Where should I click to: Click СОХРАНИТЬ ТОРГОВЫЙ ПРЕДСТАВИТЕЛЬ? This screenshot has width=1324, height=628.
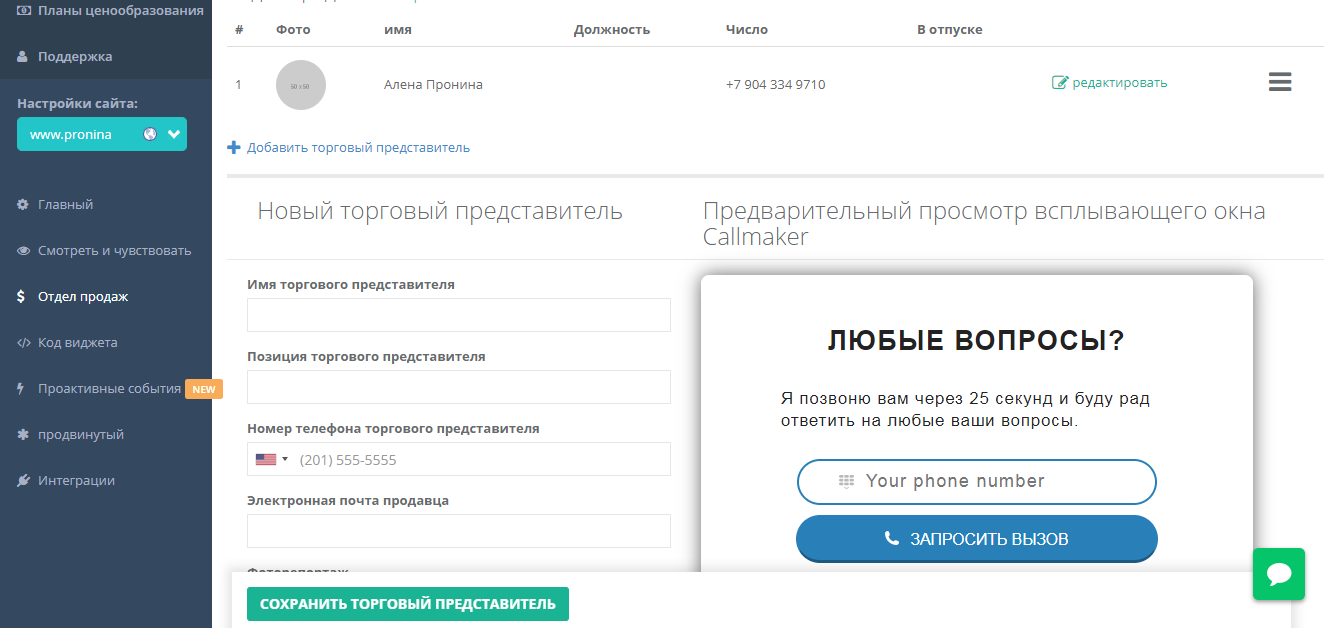point(407,603)
